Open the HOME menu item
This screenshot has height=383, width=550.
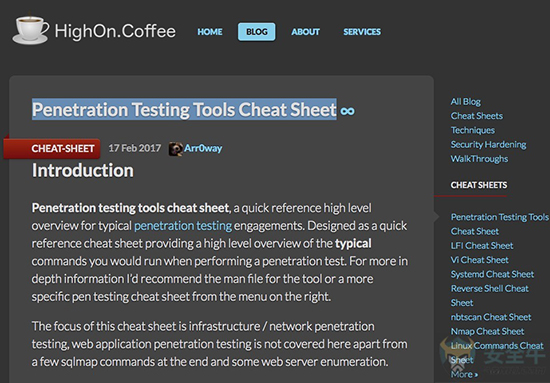(x=210, y=32)
